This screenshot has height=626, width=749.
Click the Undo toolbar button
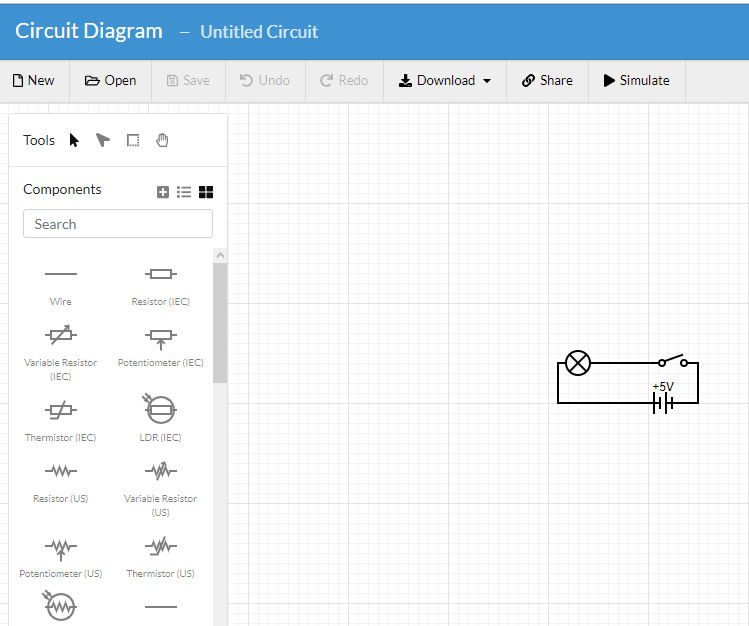click(265, 80)
